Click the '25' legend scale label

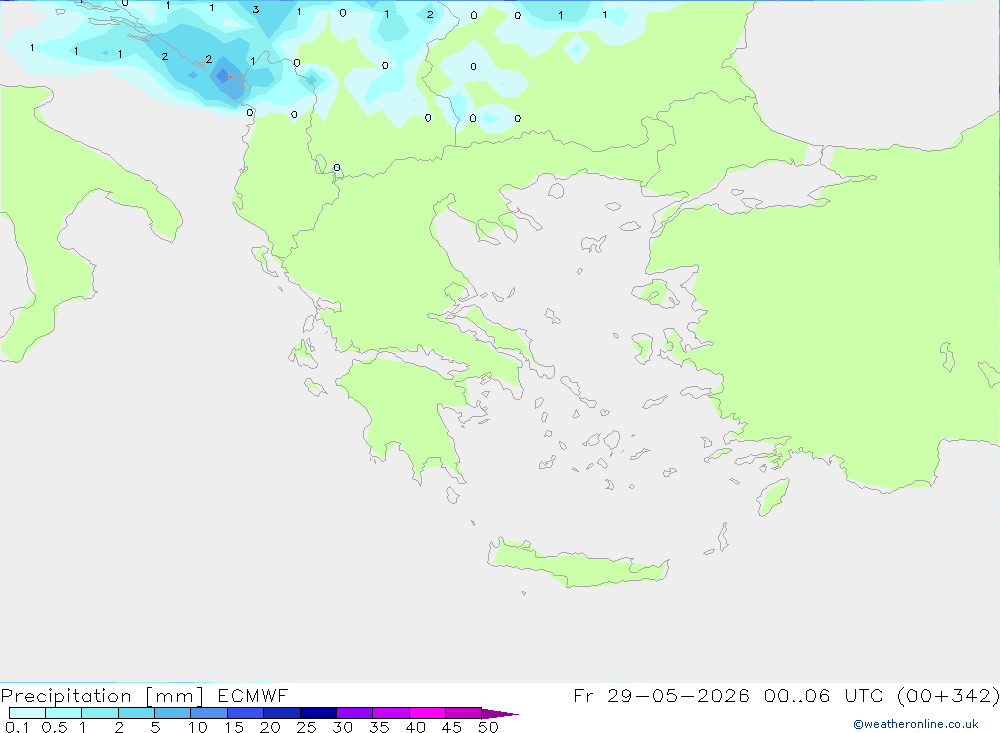point(306,727)
